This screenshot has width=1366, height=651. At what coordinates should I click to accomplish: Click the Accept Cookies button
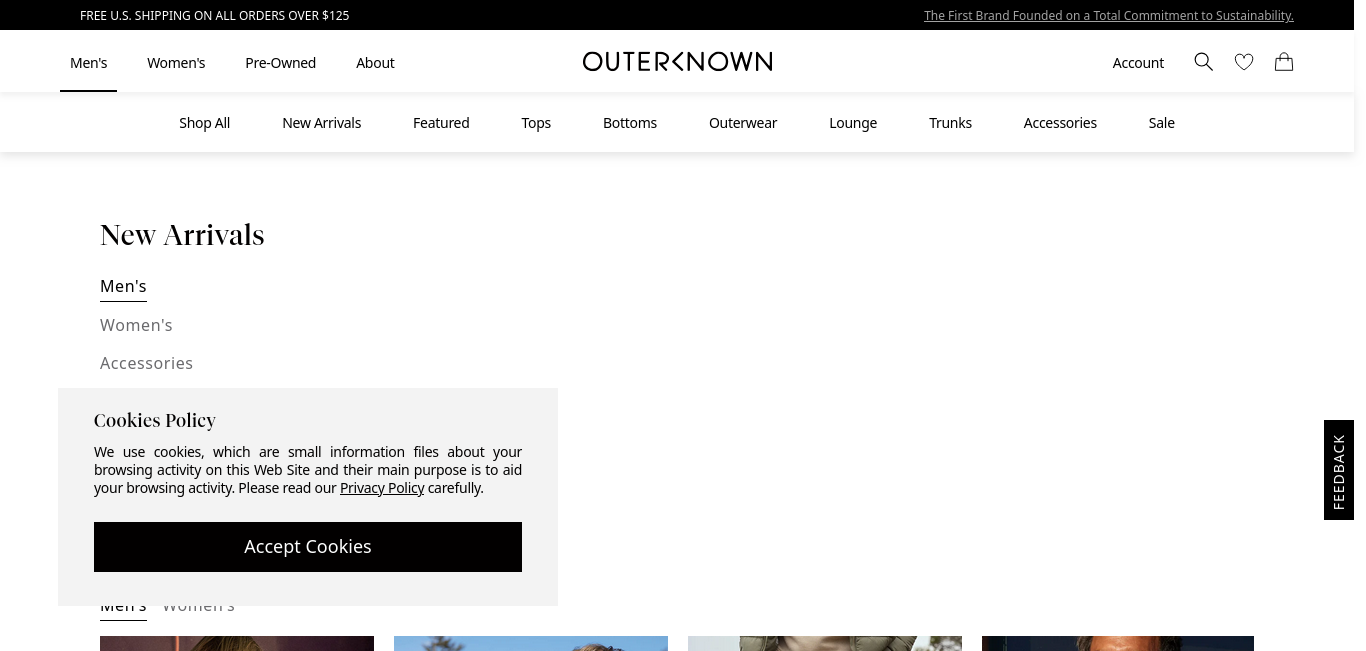308,547
